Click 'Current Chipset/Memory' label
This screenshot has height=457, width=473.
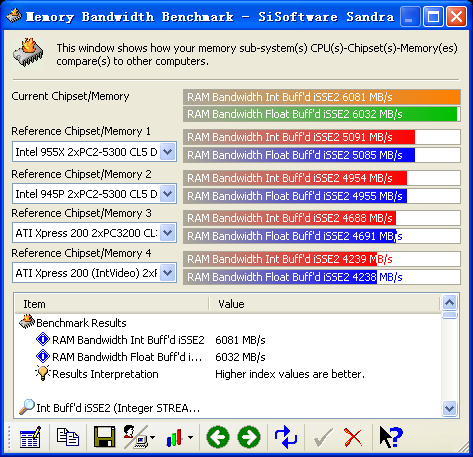[x=70, y=96]
